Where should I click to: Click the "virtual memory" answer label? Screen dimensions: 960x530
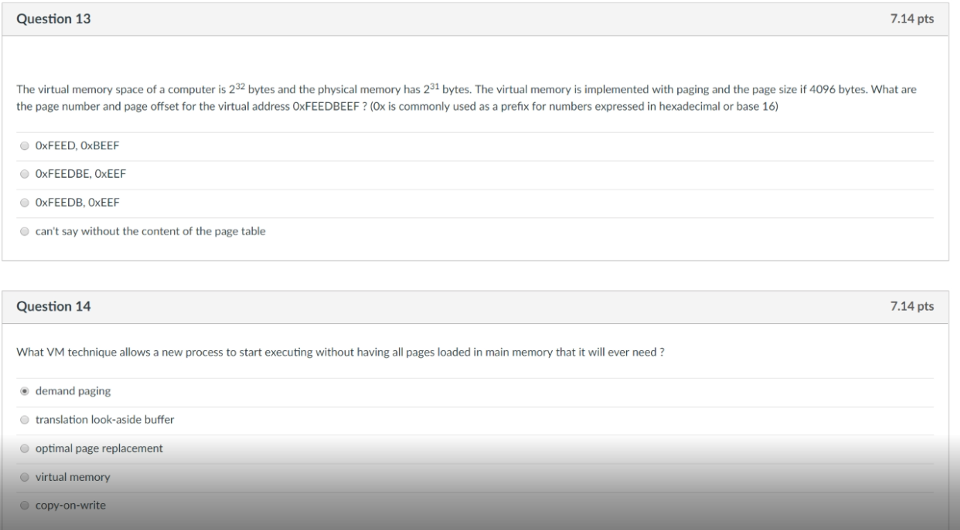[x=73, y=477]
